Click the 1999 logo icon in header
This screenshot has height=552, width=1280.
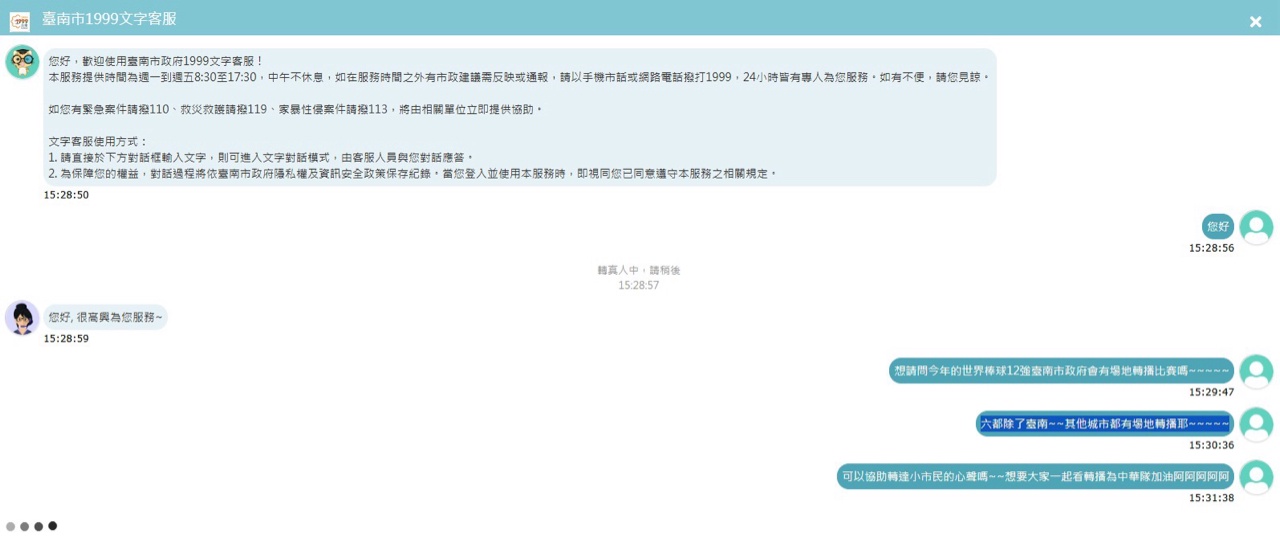20,21
